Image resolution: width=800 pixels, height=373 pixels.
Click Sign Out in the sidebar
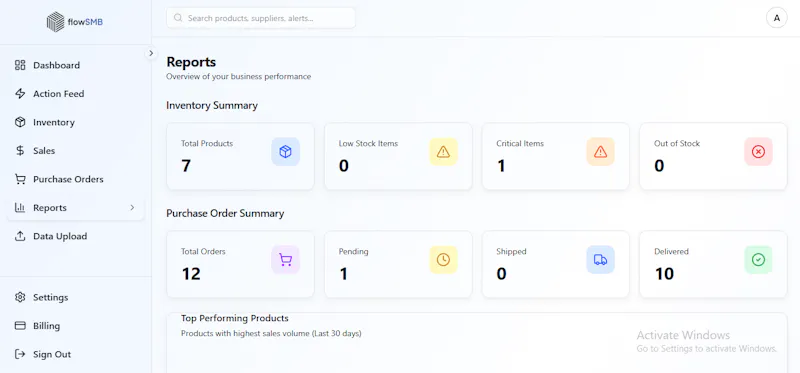click(x=76, y=354)
